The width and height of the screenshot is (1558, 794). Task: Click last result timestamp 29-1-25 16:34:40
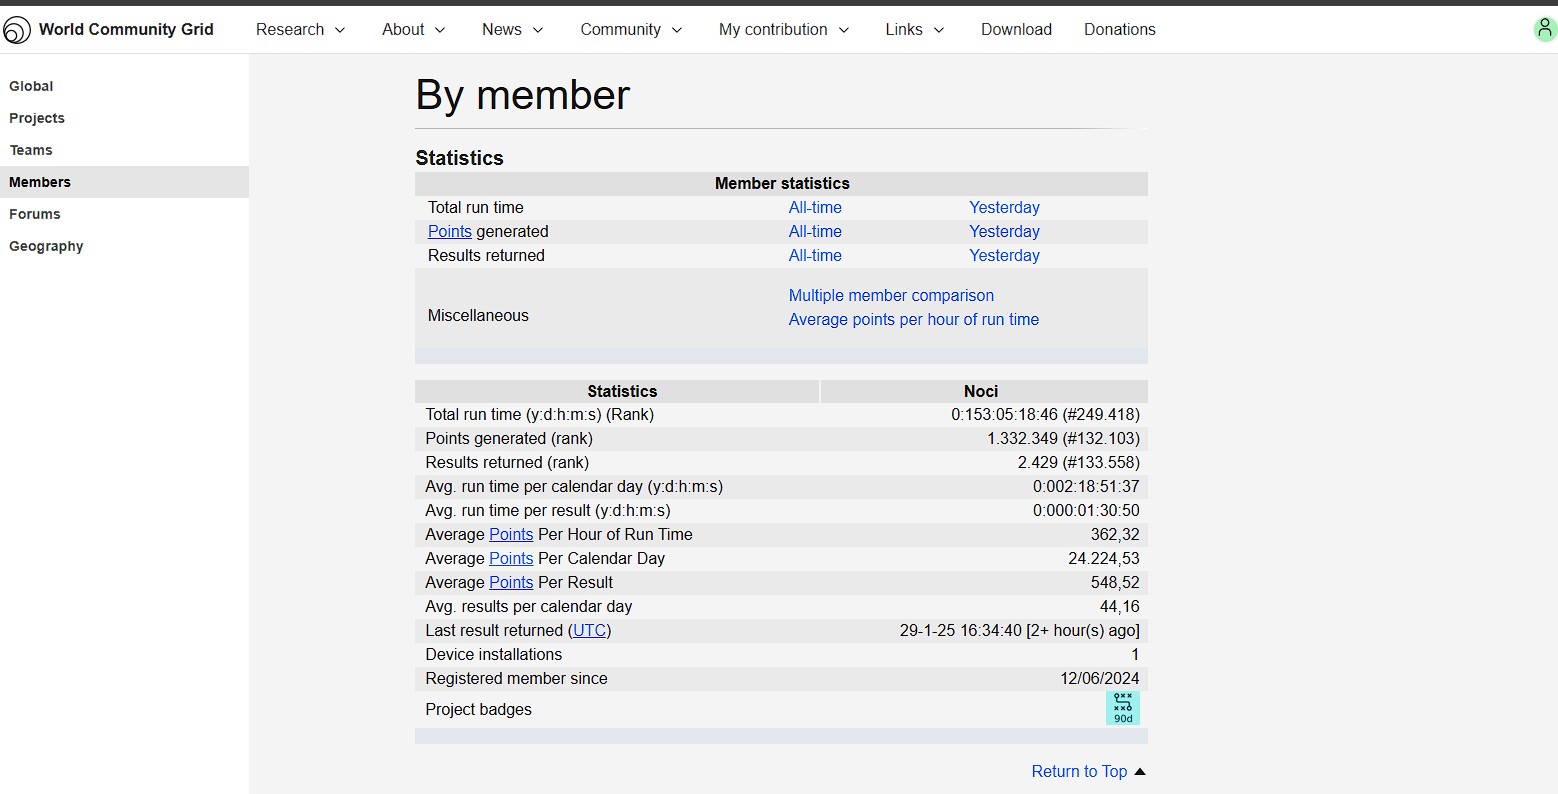tap(961, 630)
